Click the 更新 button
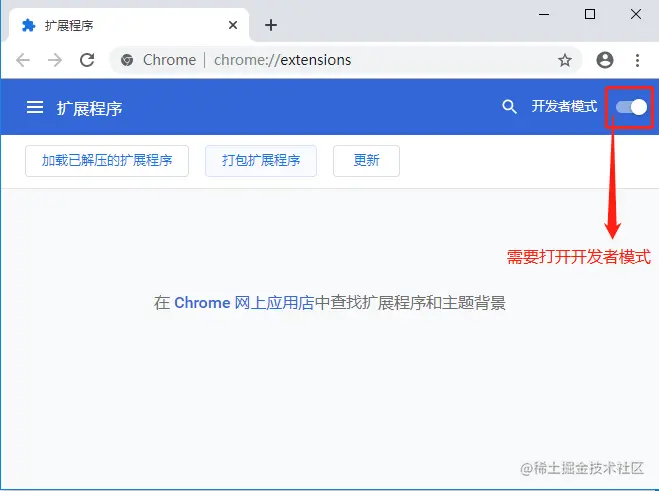Image resolution: width=659 pixels, height=491 pixels. pyautogui.click(x=366, y=161)
